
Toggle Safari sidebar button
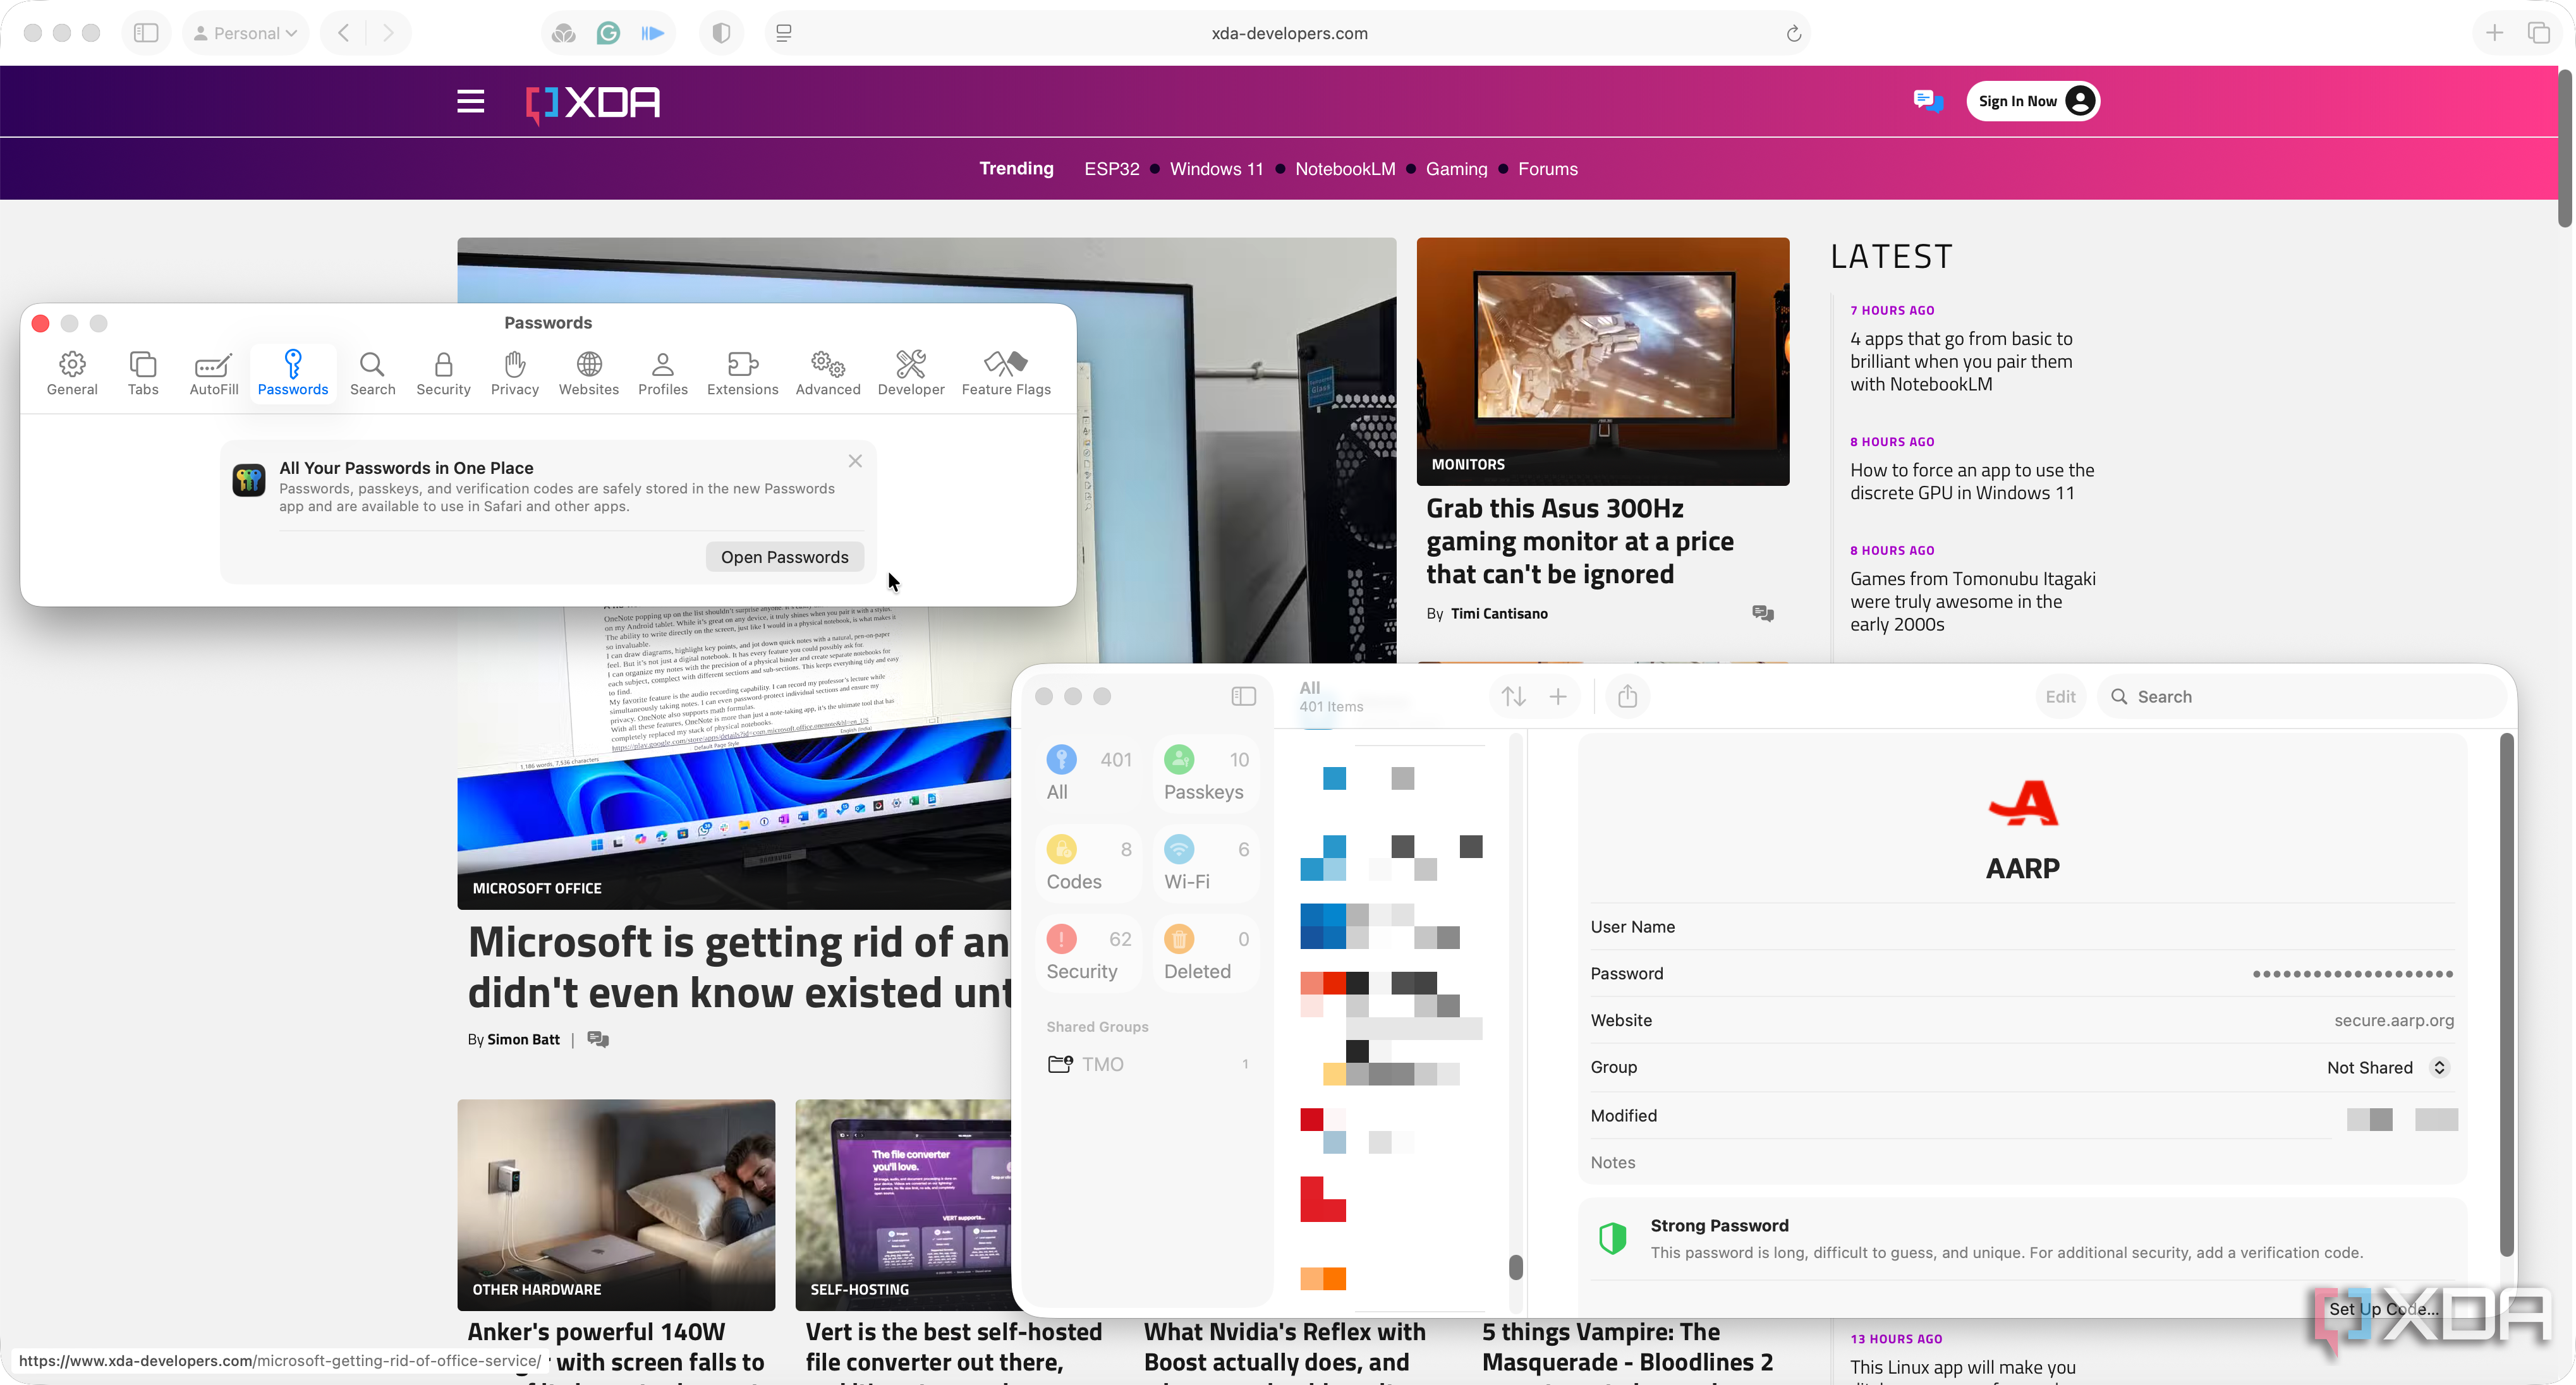pos(146,33)
